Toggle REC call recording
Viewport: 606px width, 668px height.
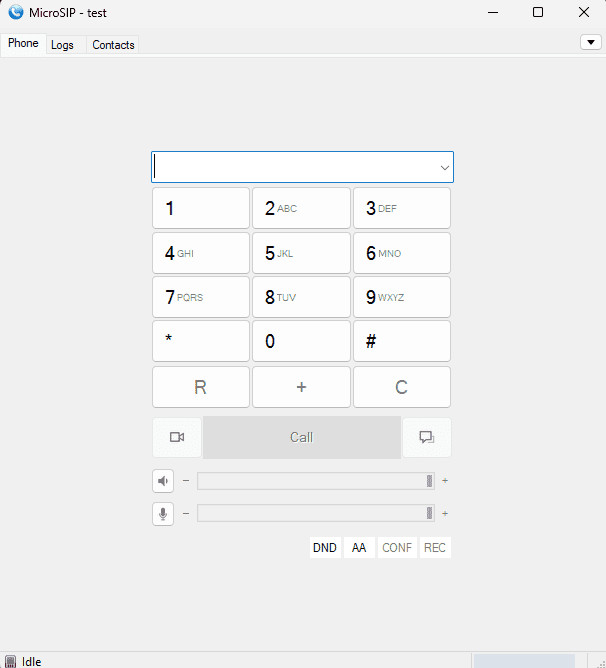(435, 547)
